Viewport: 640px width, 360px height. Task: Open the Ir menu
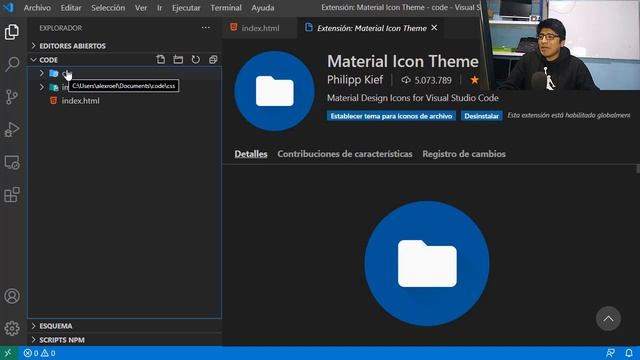pos(160,8)
